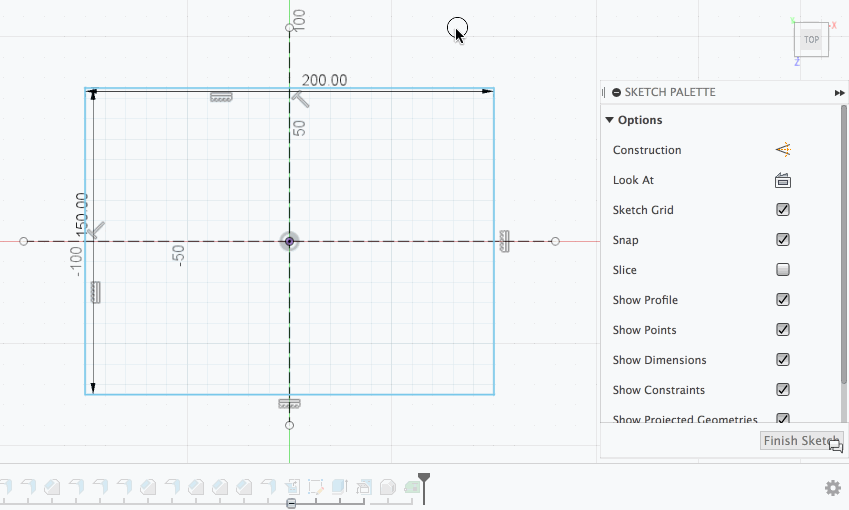Disable the Sketch Grid checkbox
The width and height of the screenshot is (849, 510).
pyautogui.click(x=782, y=210)
